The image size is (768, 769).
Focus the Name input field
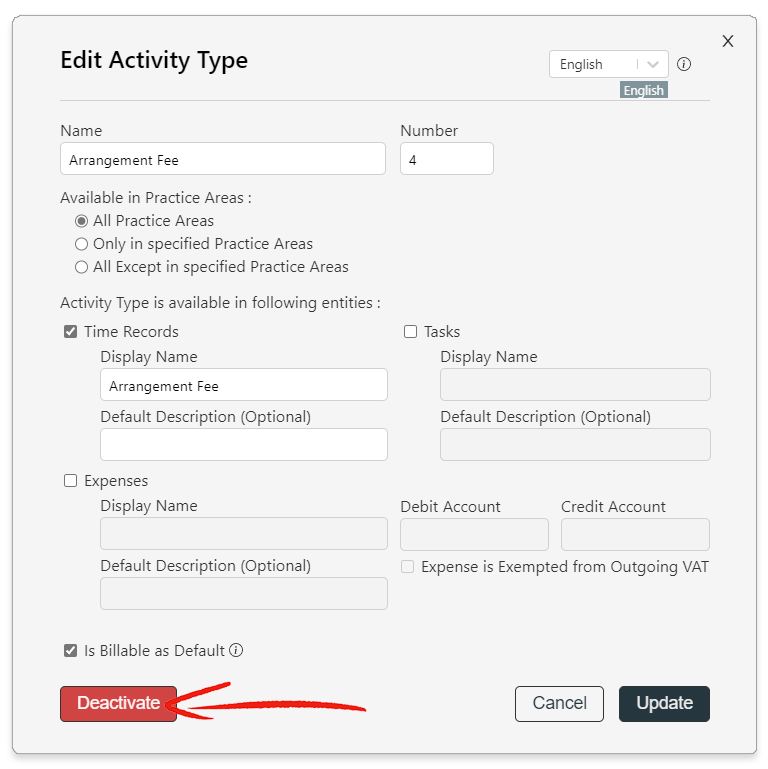tap(223, 159)
